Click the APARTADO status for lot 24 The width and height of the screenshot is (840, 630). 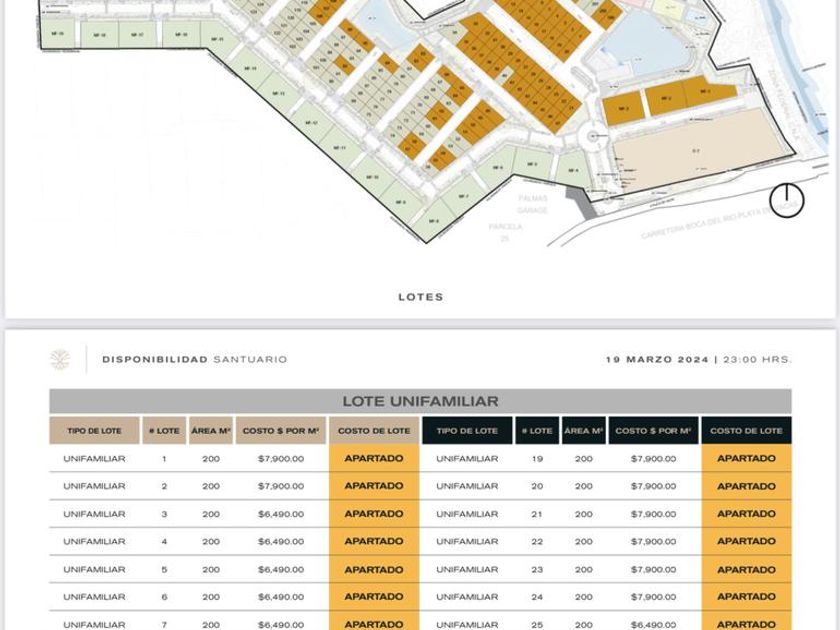click(746, 597)
